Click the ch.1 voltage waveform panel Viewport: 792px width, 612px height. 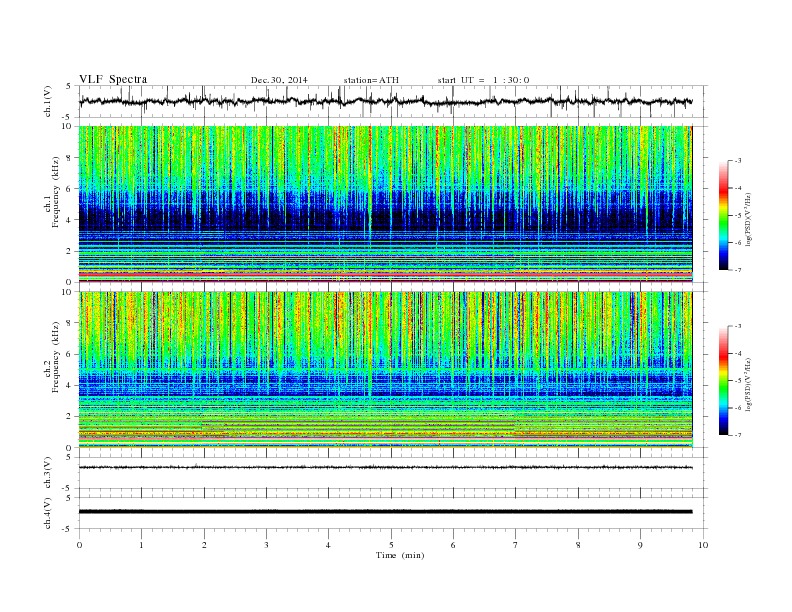[x=393, y=101]
